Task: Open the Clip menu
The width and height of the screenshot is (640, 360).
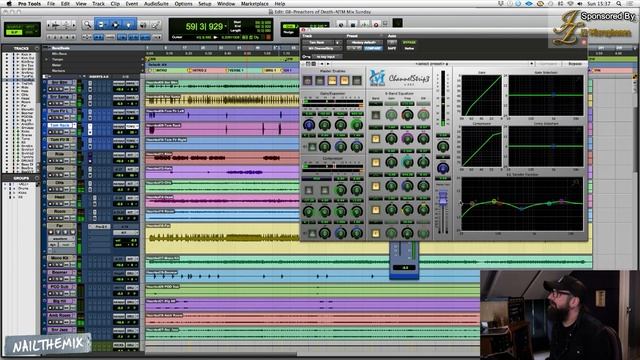Action: point(115,4)
